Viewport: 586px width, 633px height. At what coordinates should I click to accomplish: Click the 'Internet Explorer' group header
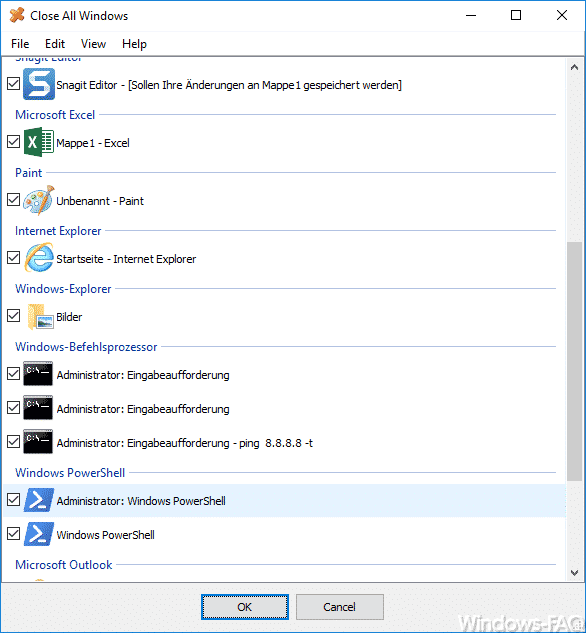58,231
